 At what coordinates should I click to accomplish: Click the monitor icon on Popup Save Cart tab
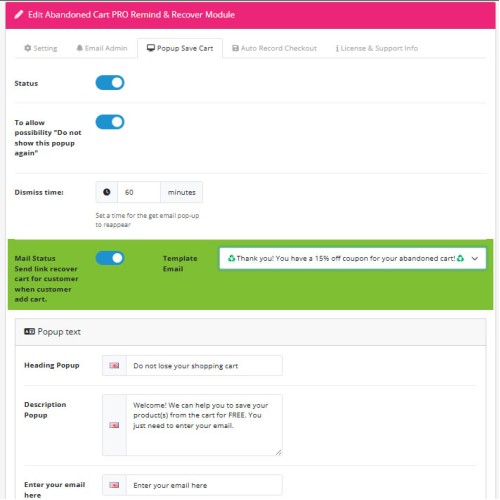click(151, 48)
